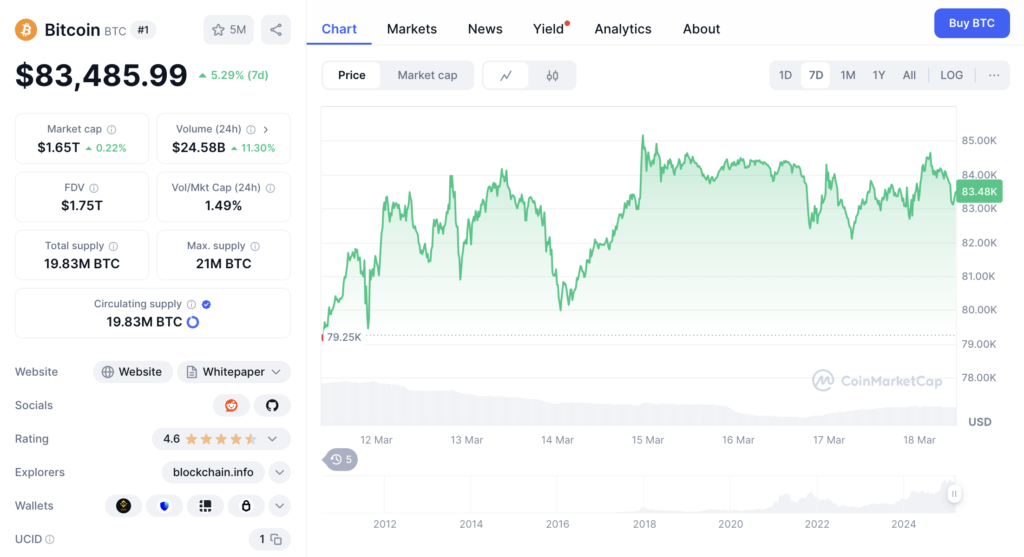Click the $83,485.99 price value
The image size is (1024, 557).
click(101, 75)
